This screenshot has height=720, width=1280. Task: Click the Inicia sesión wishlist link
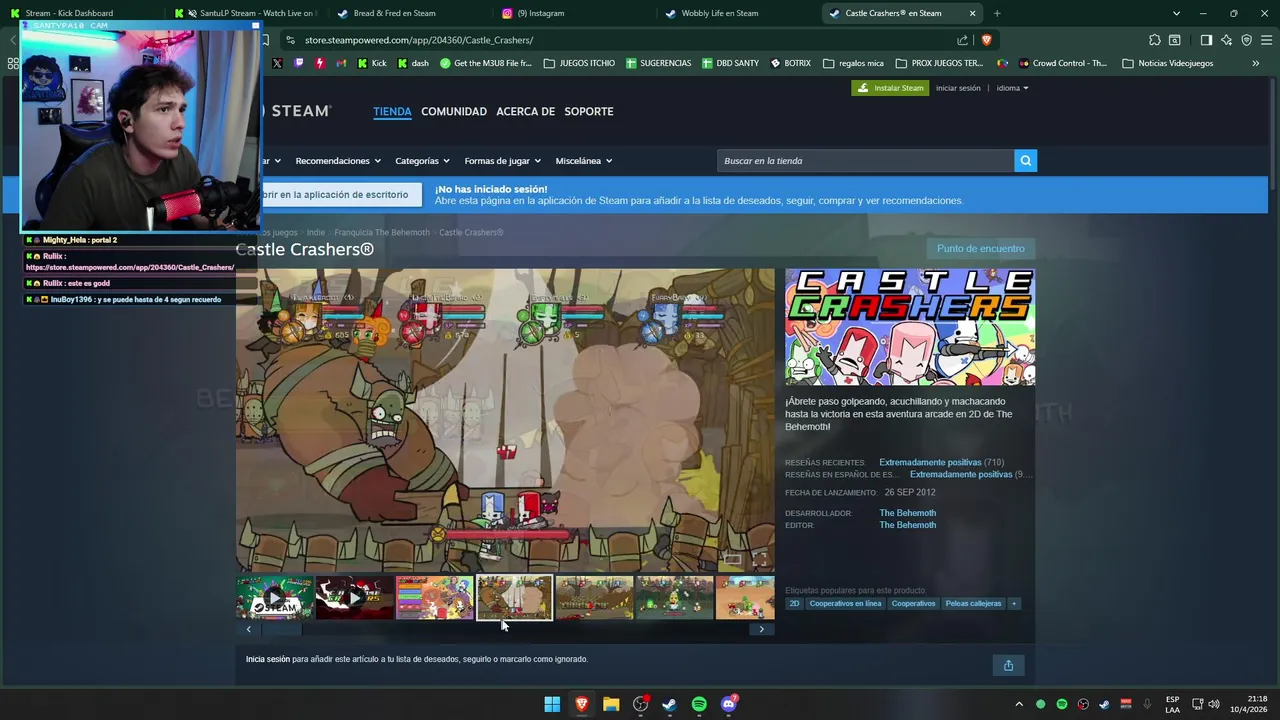[268, 659]
